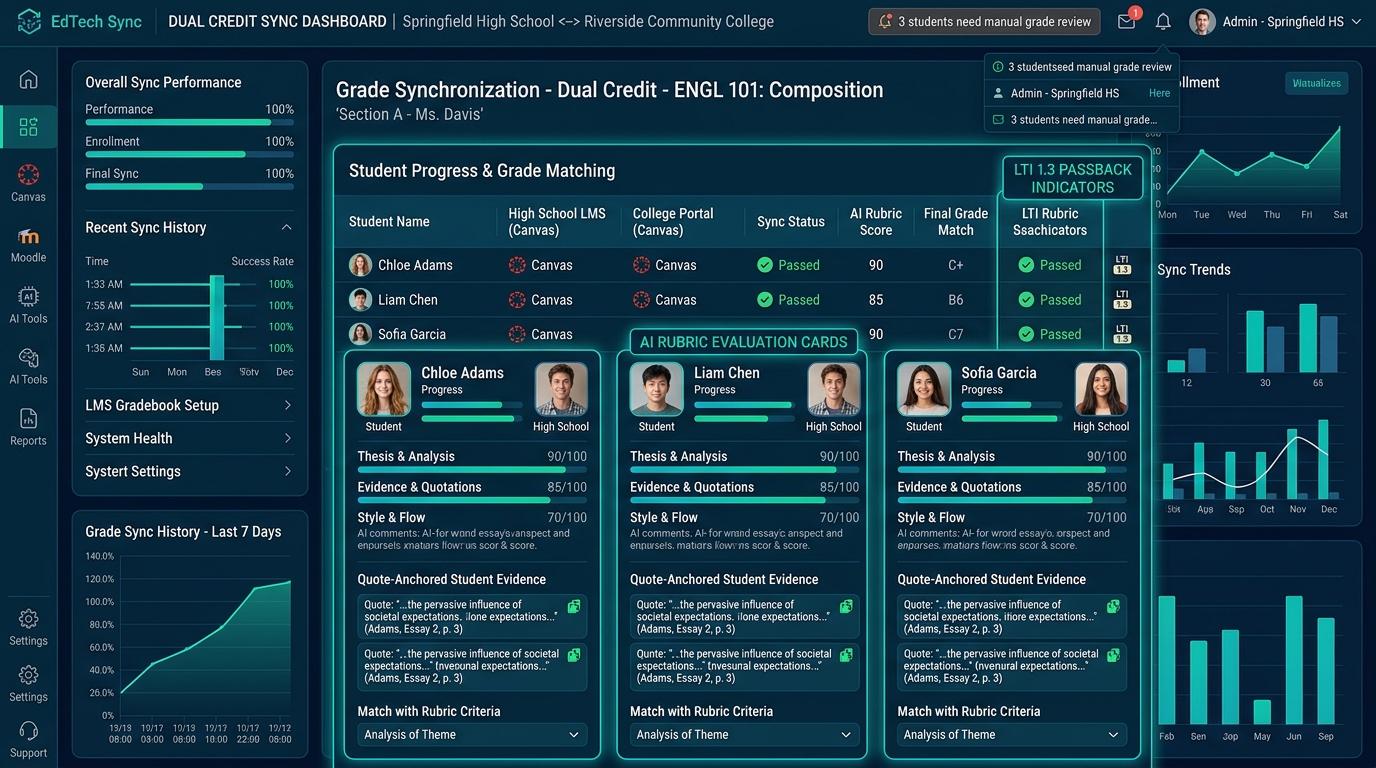Viewport: 1376px width, 768px height.
Task: Open Reports from the sidebar
Action: tap(28, 427)
